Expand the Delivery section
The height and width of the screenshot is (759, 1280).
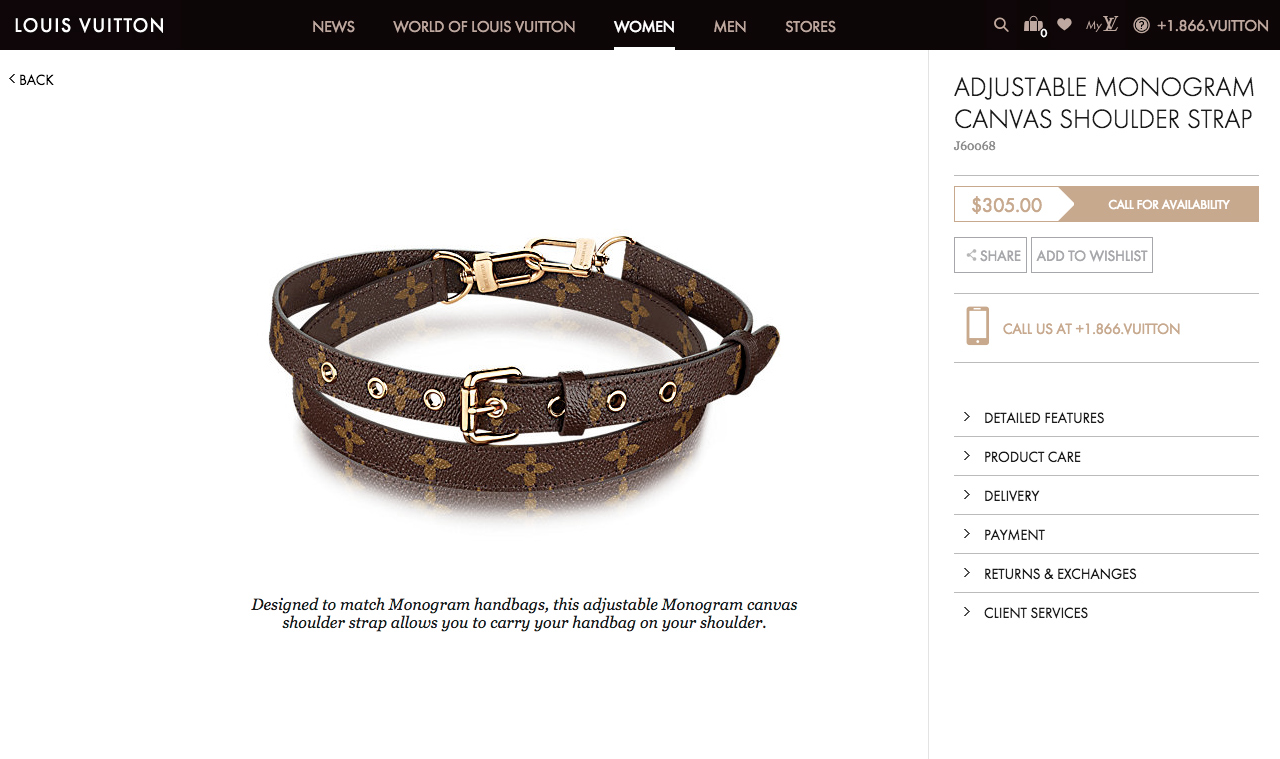[x=1106, y=496]
